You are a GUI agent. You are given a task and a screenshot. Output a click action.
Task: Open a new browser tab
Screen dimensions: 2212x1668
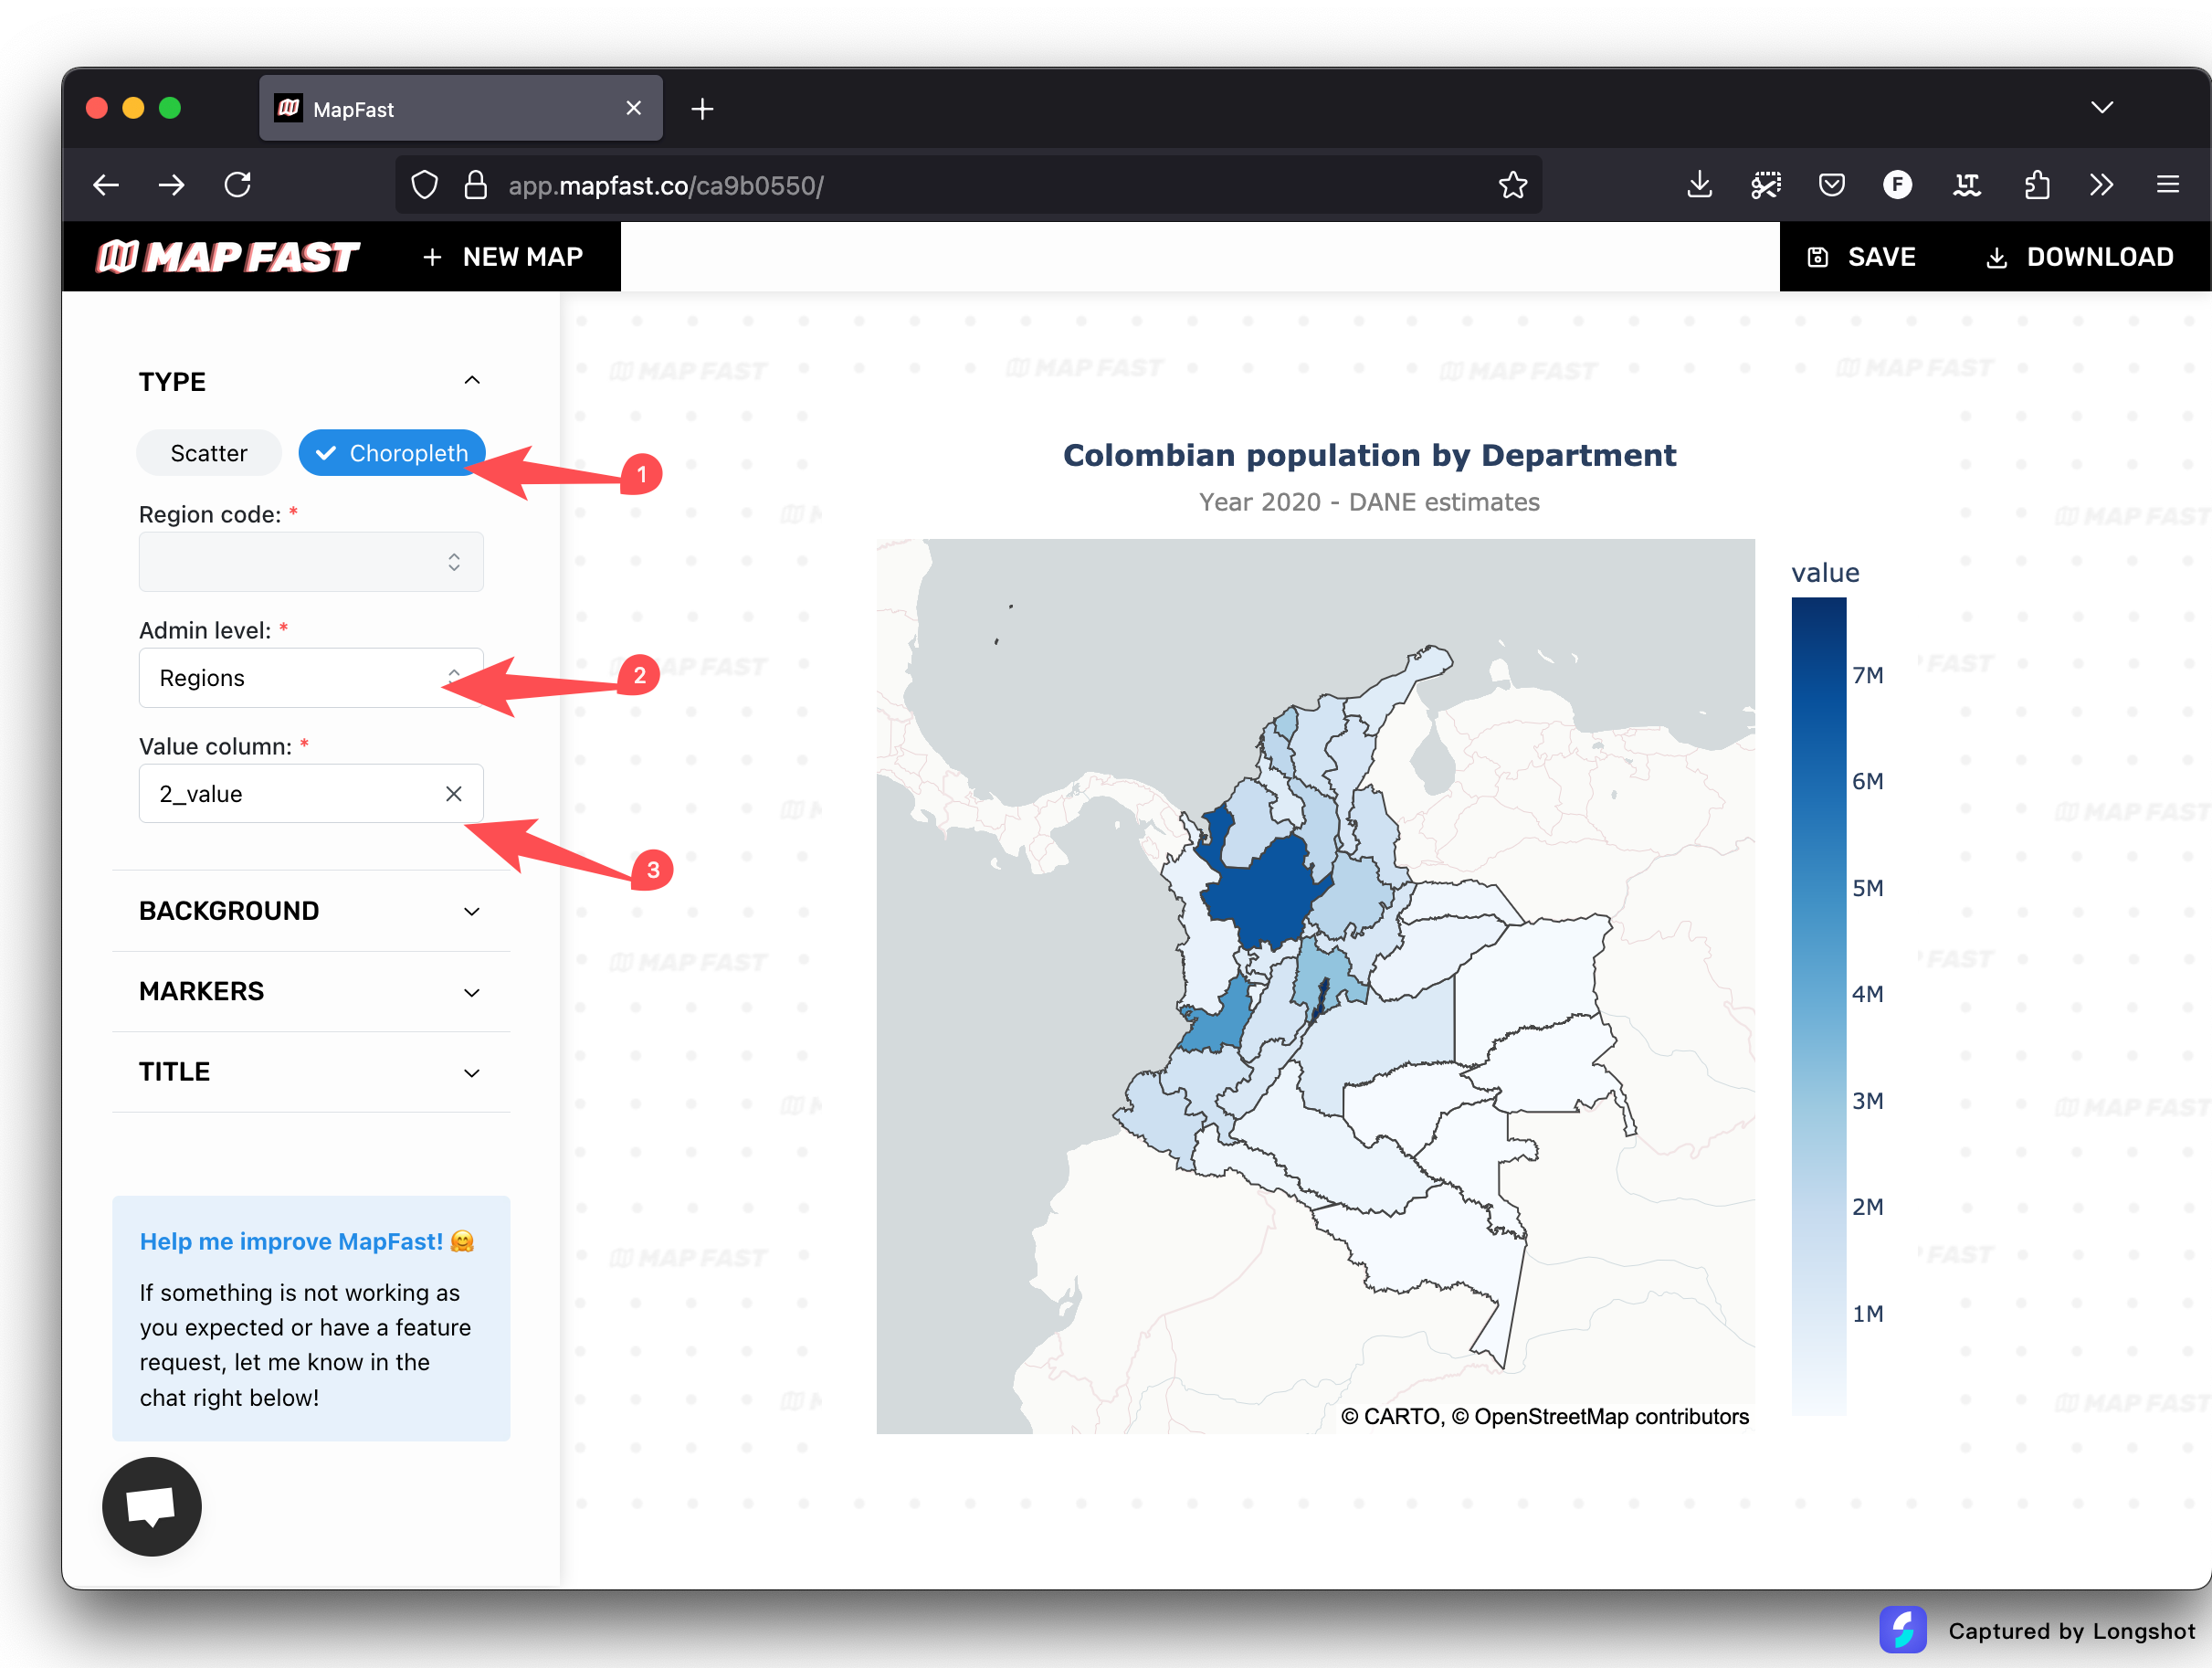(702, 109)
